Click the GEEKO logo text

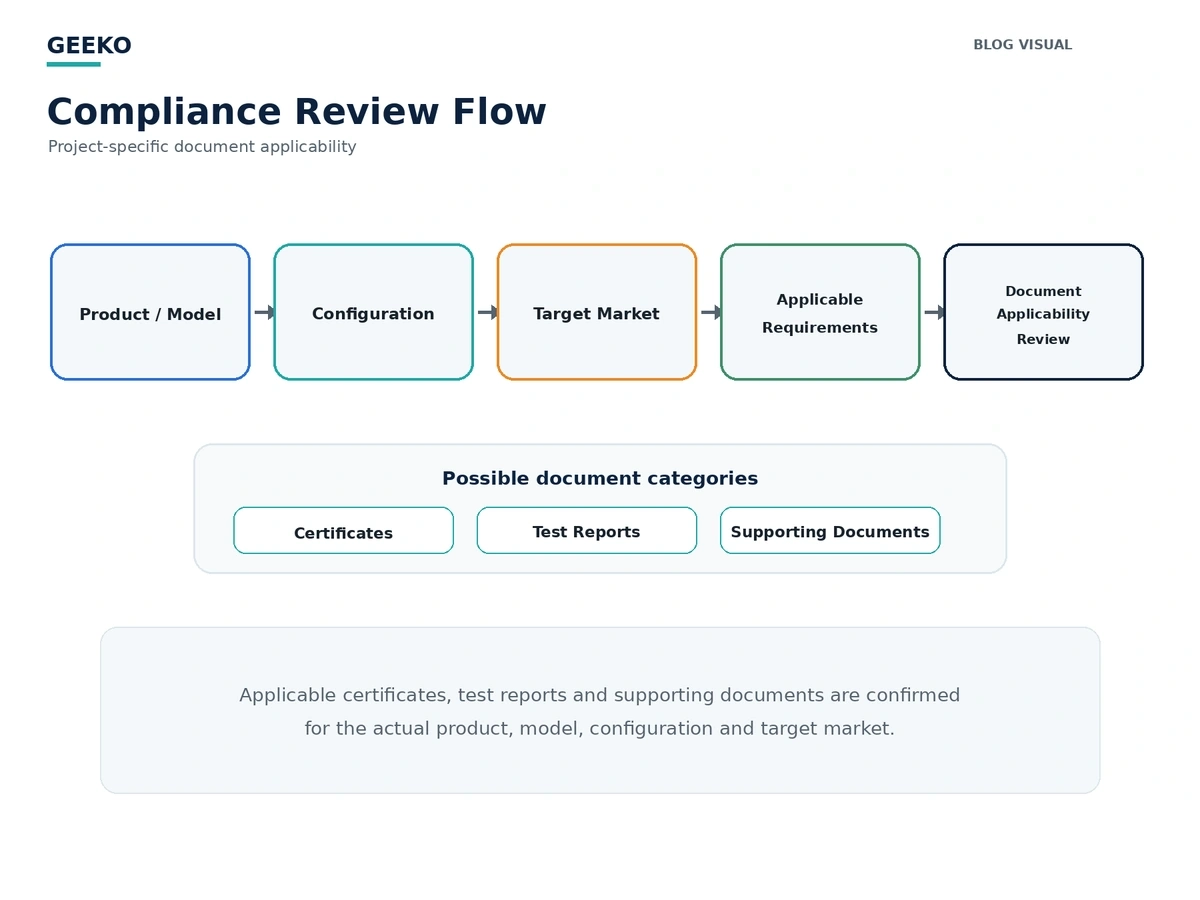tap(89, 46)
